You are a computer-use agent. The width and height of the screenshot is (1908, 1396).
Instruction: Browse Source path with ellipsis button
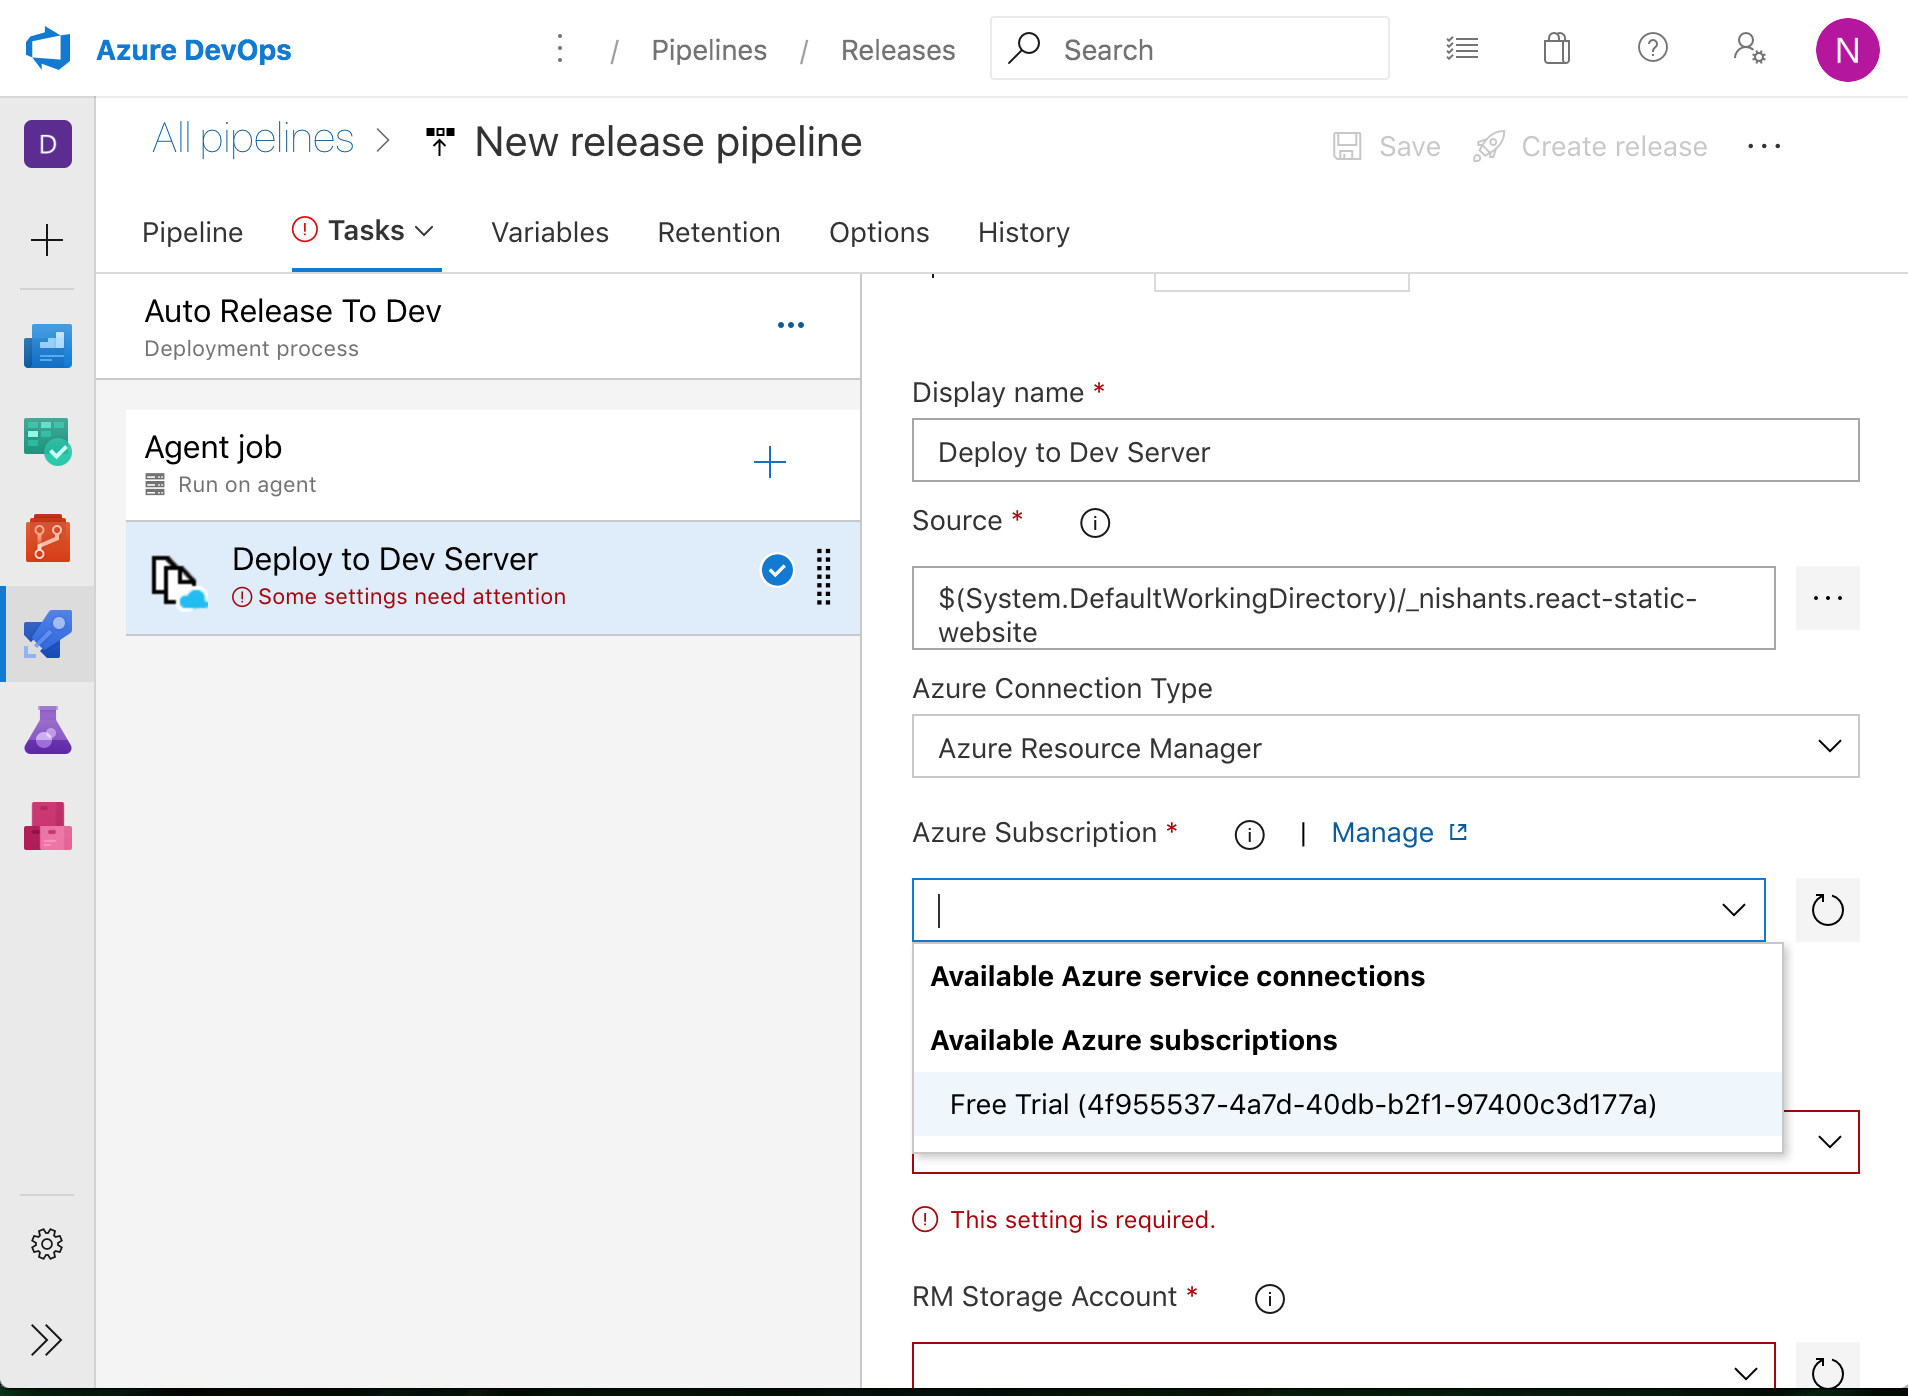point(1827,598)
